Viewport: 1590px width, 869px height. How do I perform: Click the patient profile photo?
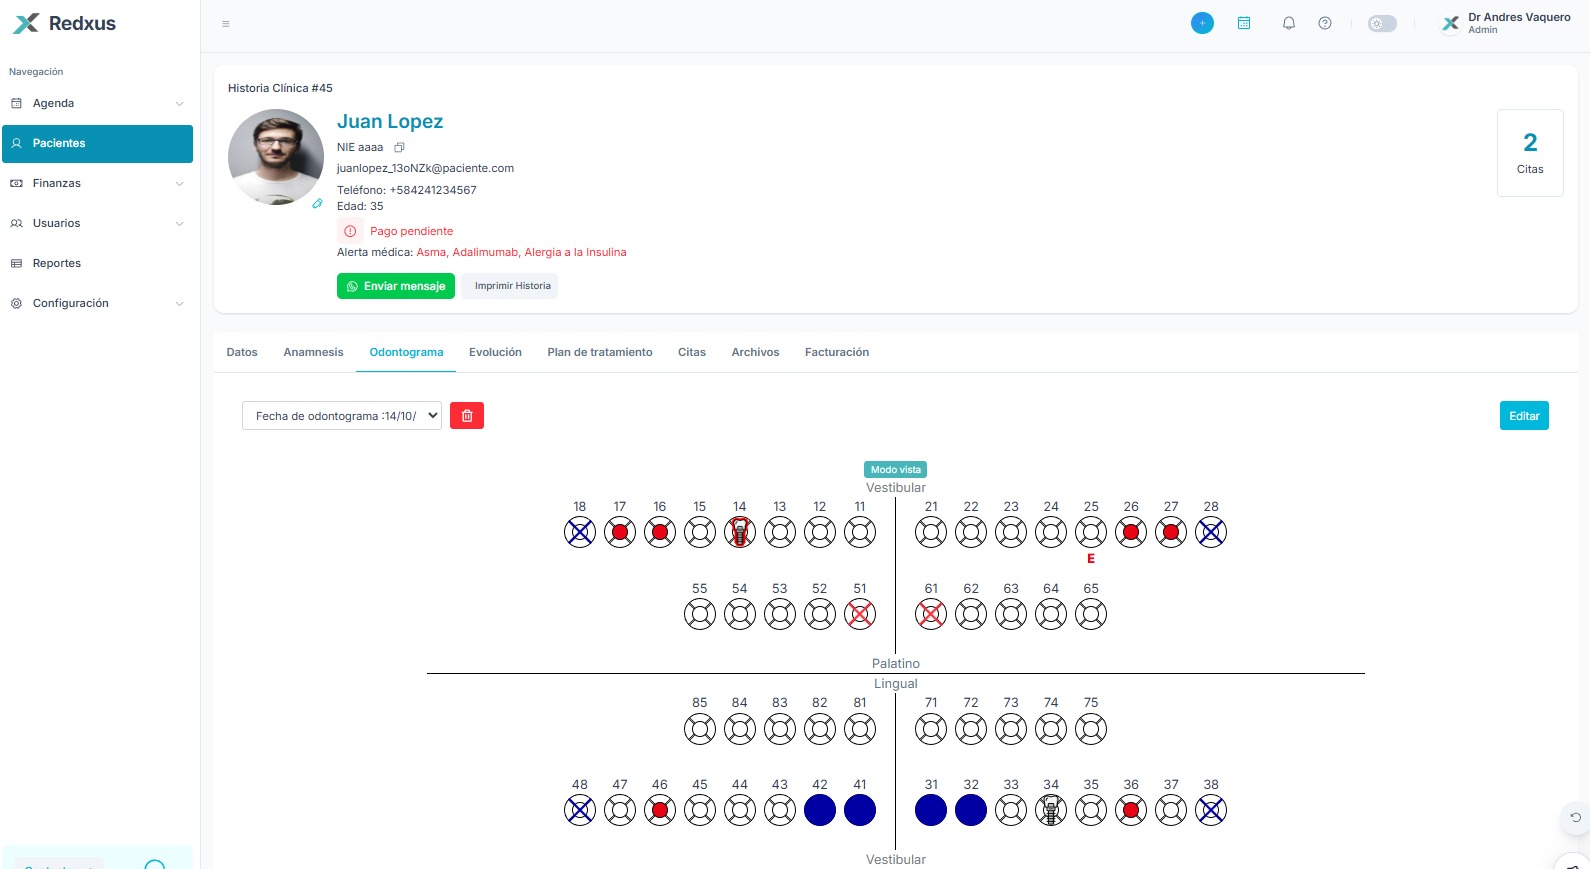coord(276,157)
